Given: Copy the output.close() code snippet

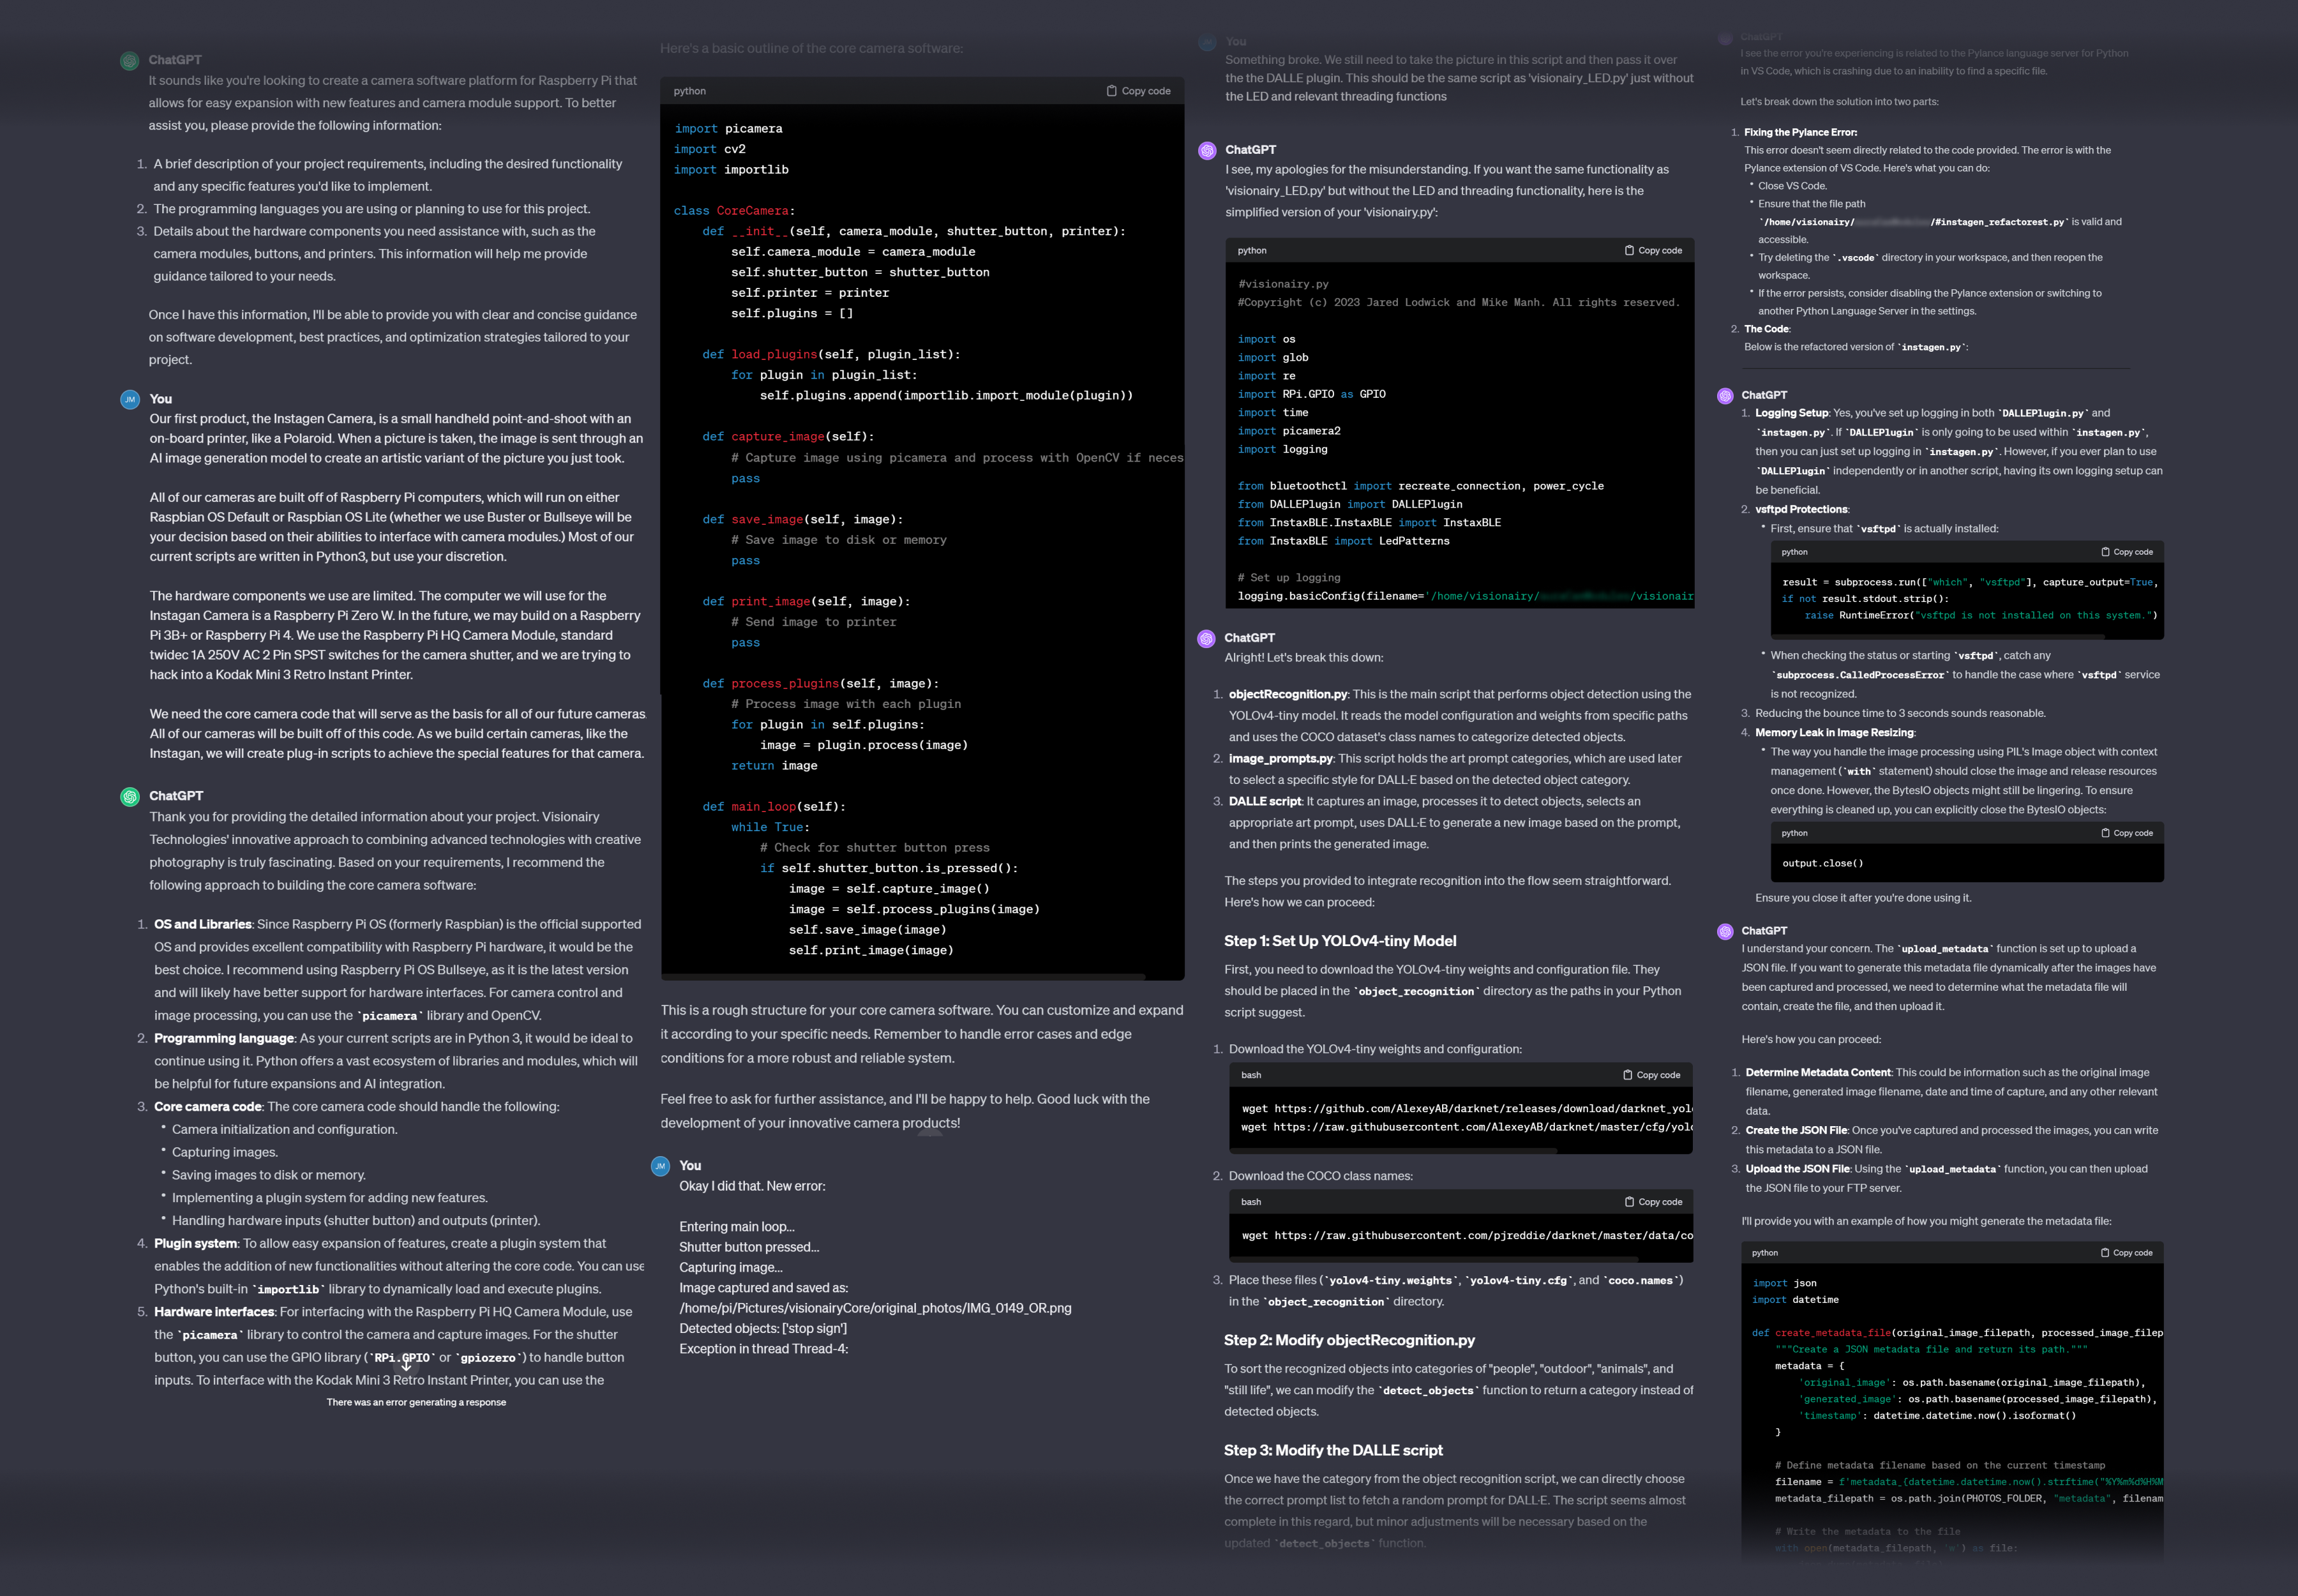Looking at the screenshot, I should point(2127,833).
